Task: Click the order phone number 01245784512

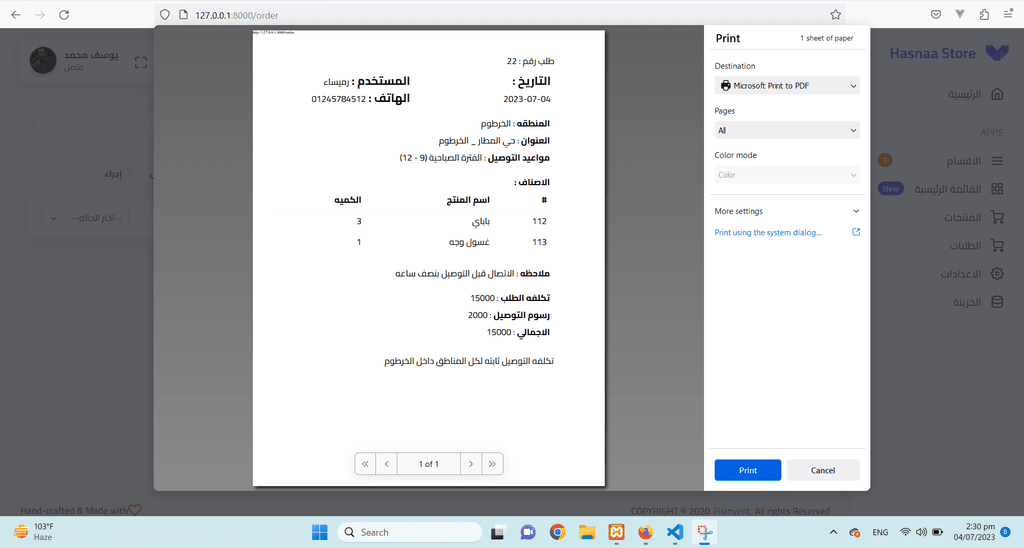Action: tap(338, 99)
